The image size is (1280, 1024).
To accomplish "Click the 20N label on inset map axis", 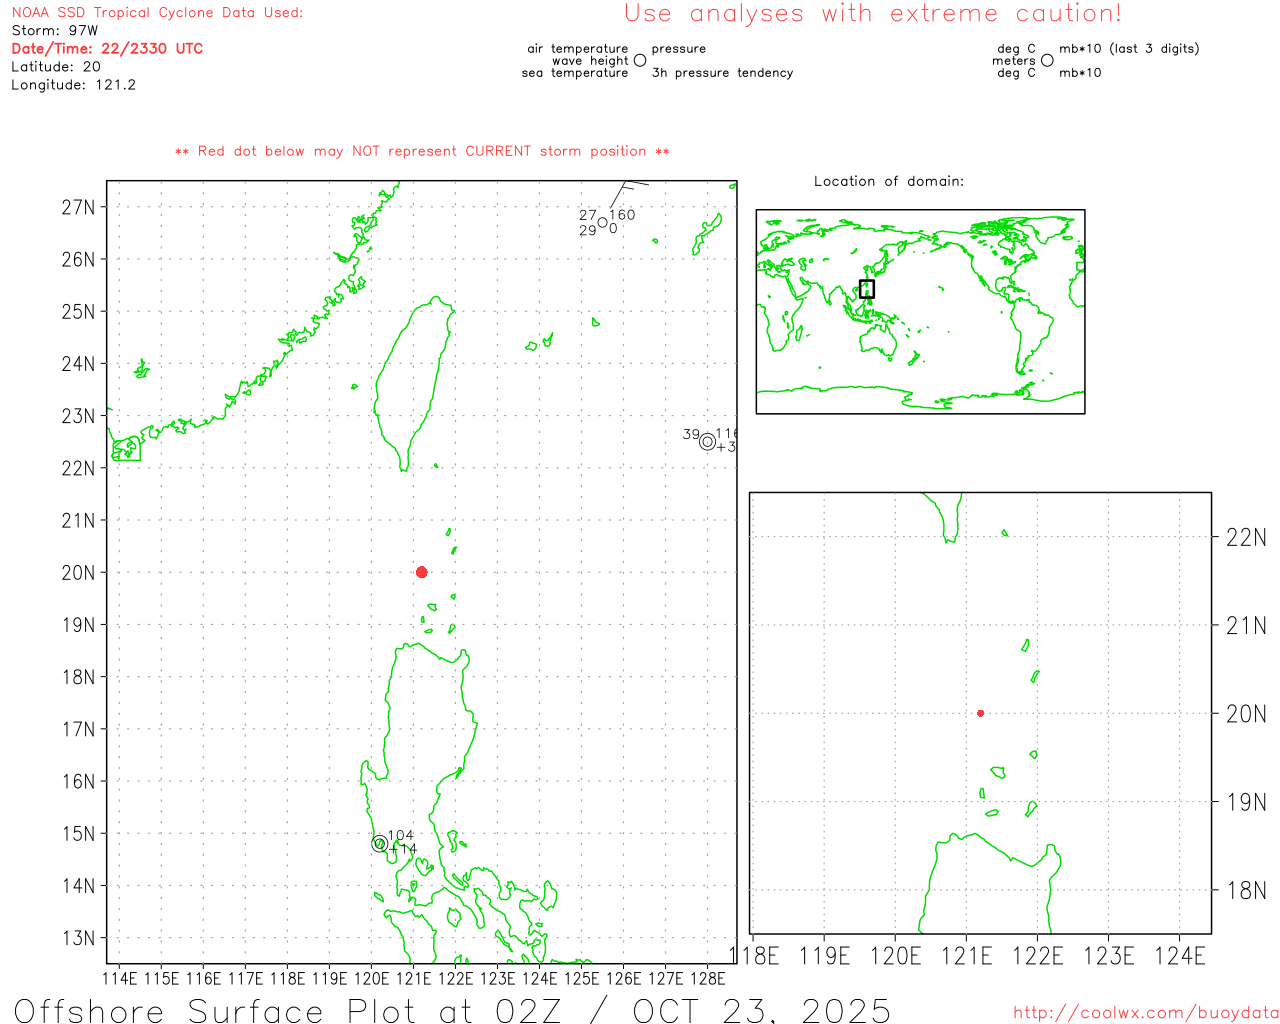I will point(1245,714).
